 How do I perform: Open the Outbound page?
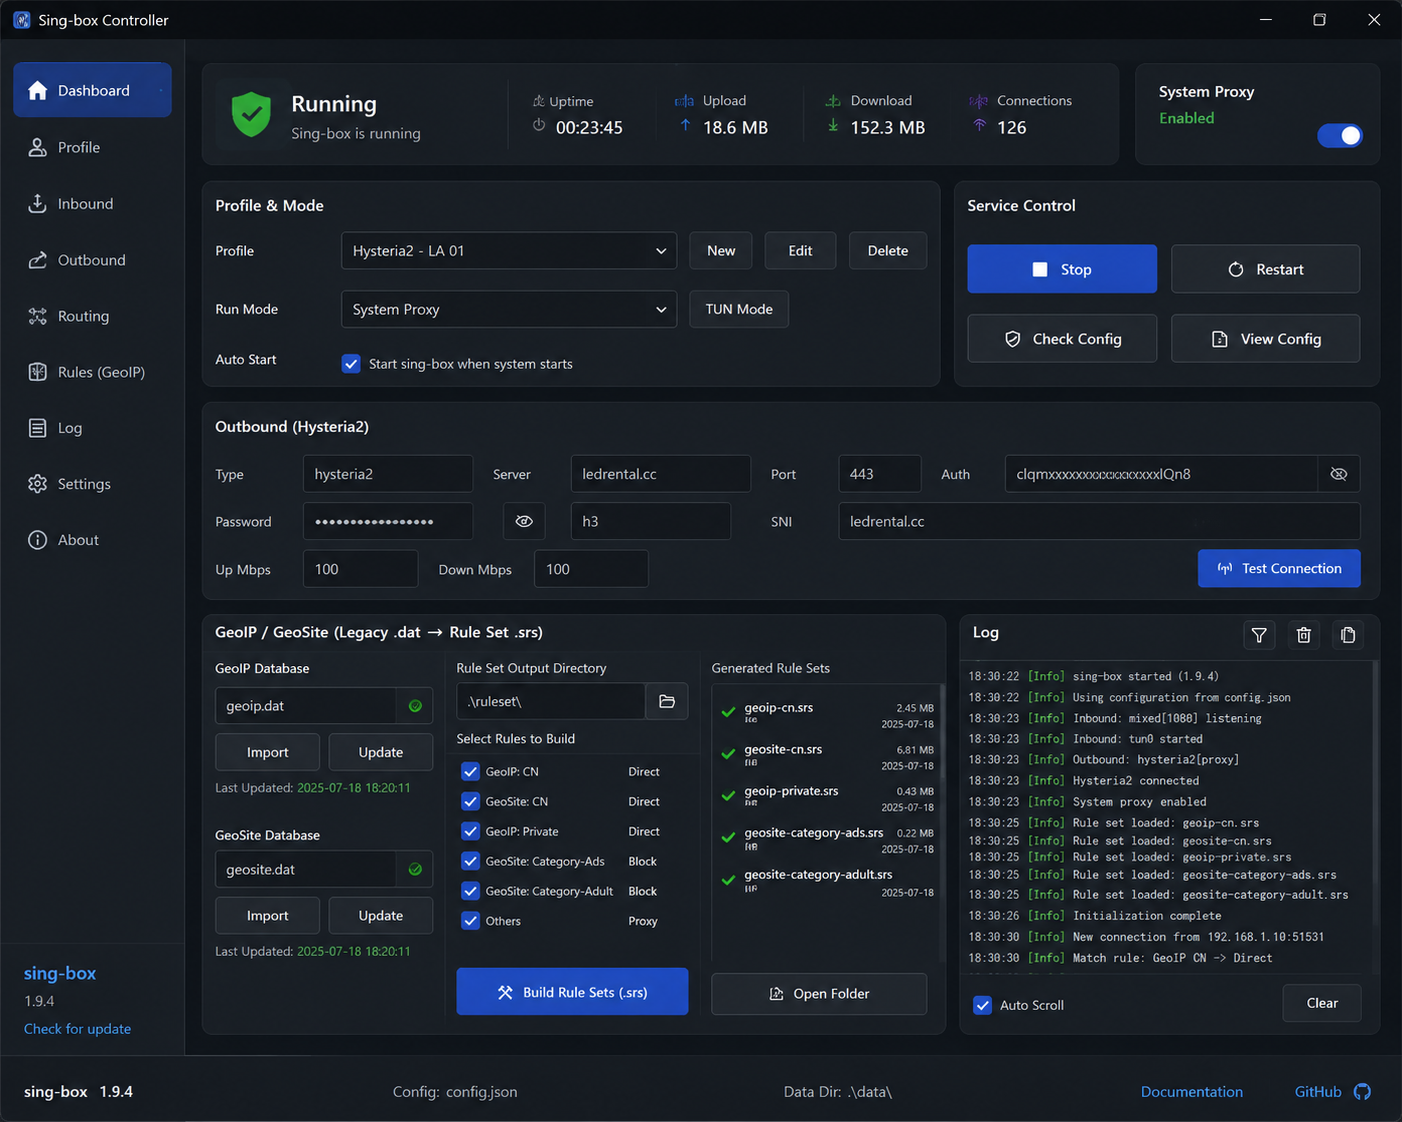pyautogui.click(x=92, y=260)
